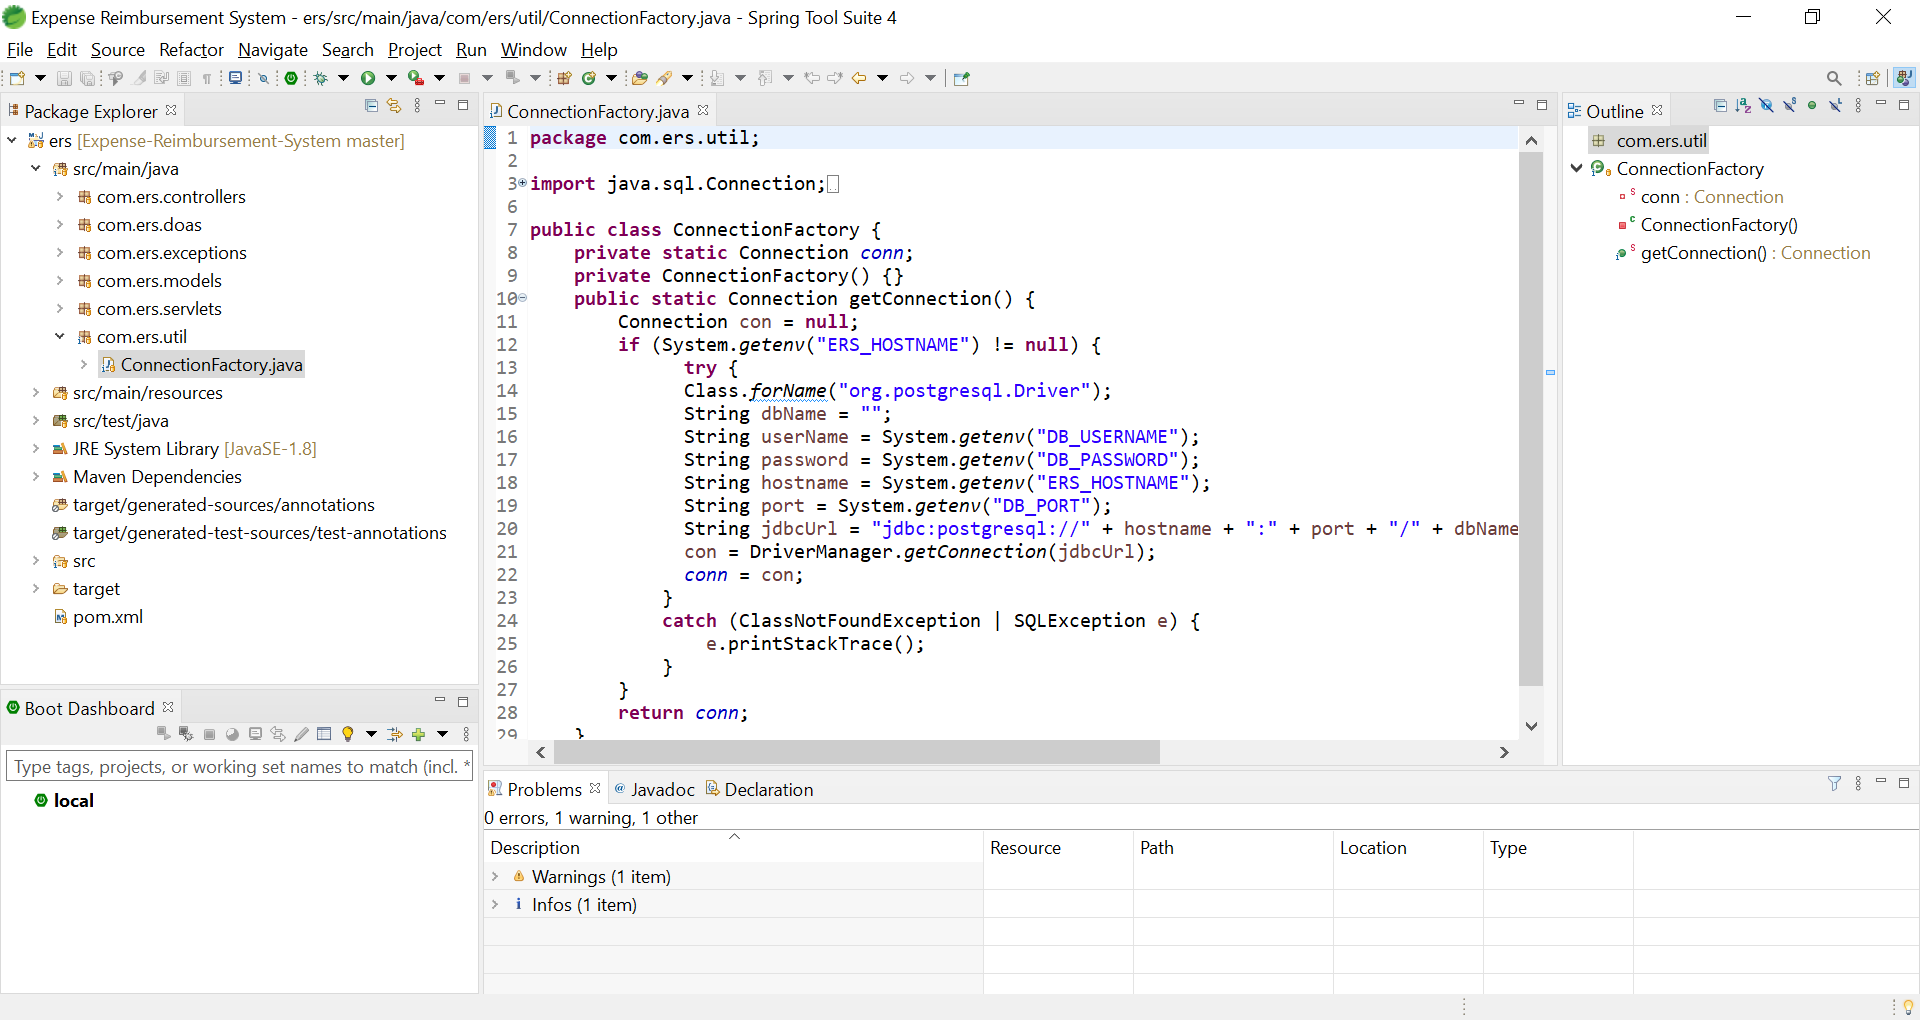Click the Open Console monitor icon

pos(235,78)
